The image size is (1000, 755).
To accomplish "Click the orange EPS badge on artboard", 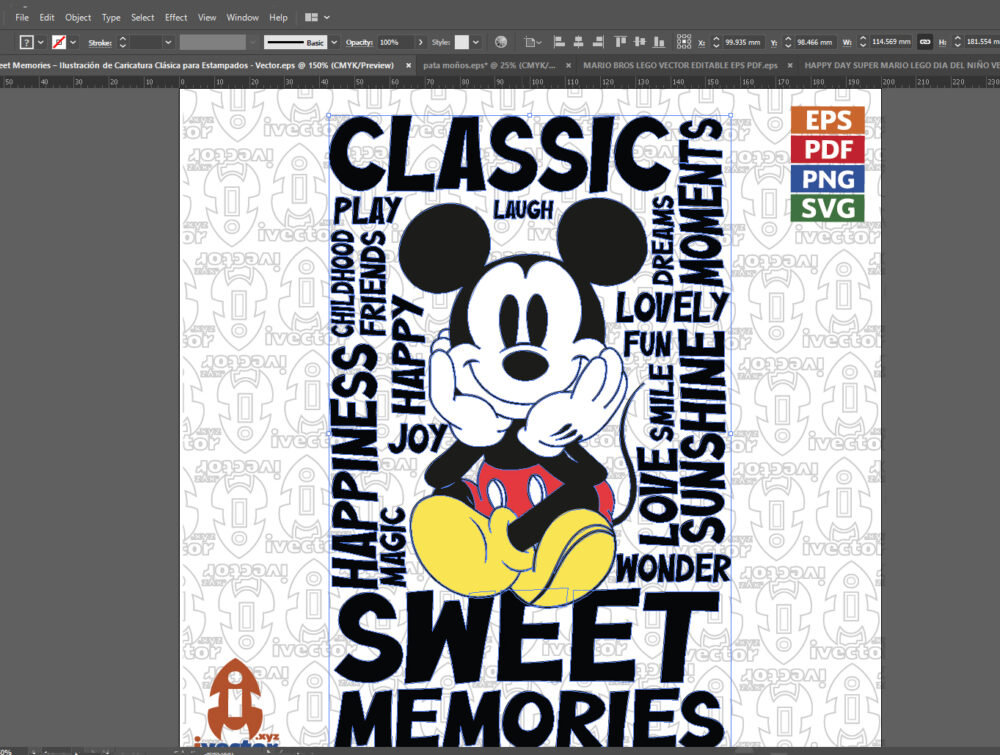I will click(828, 121).
